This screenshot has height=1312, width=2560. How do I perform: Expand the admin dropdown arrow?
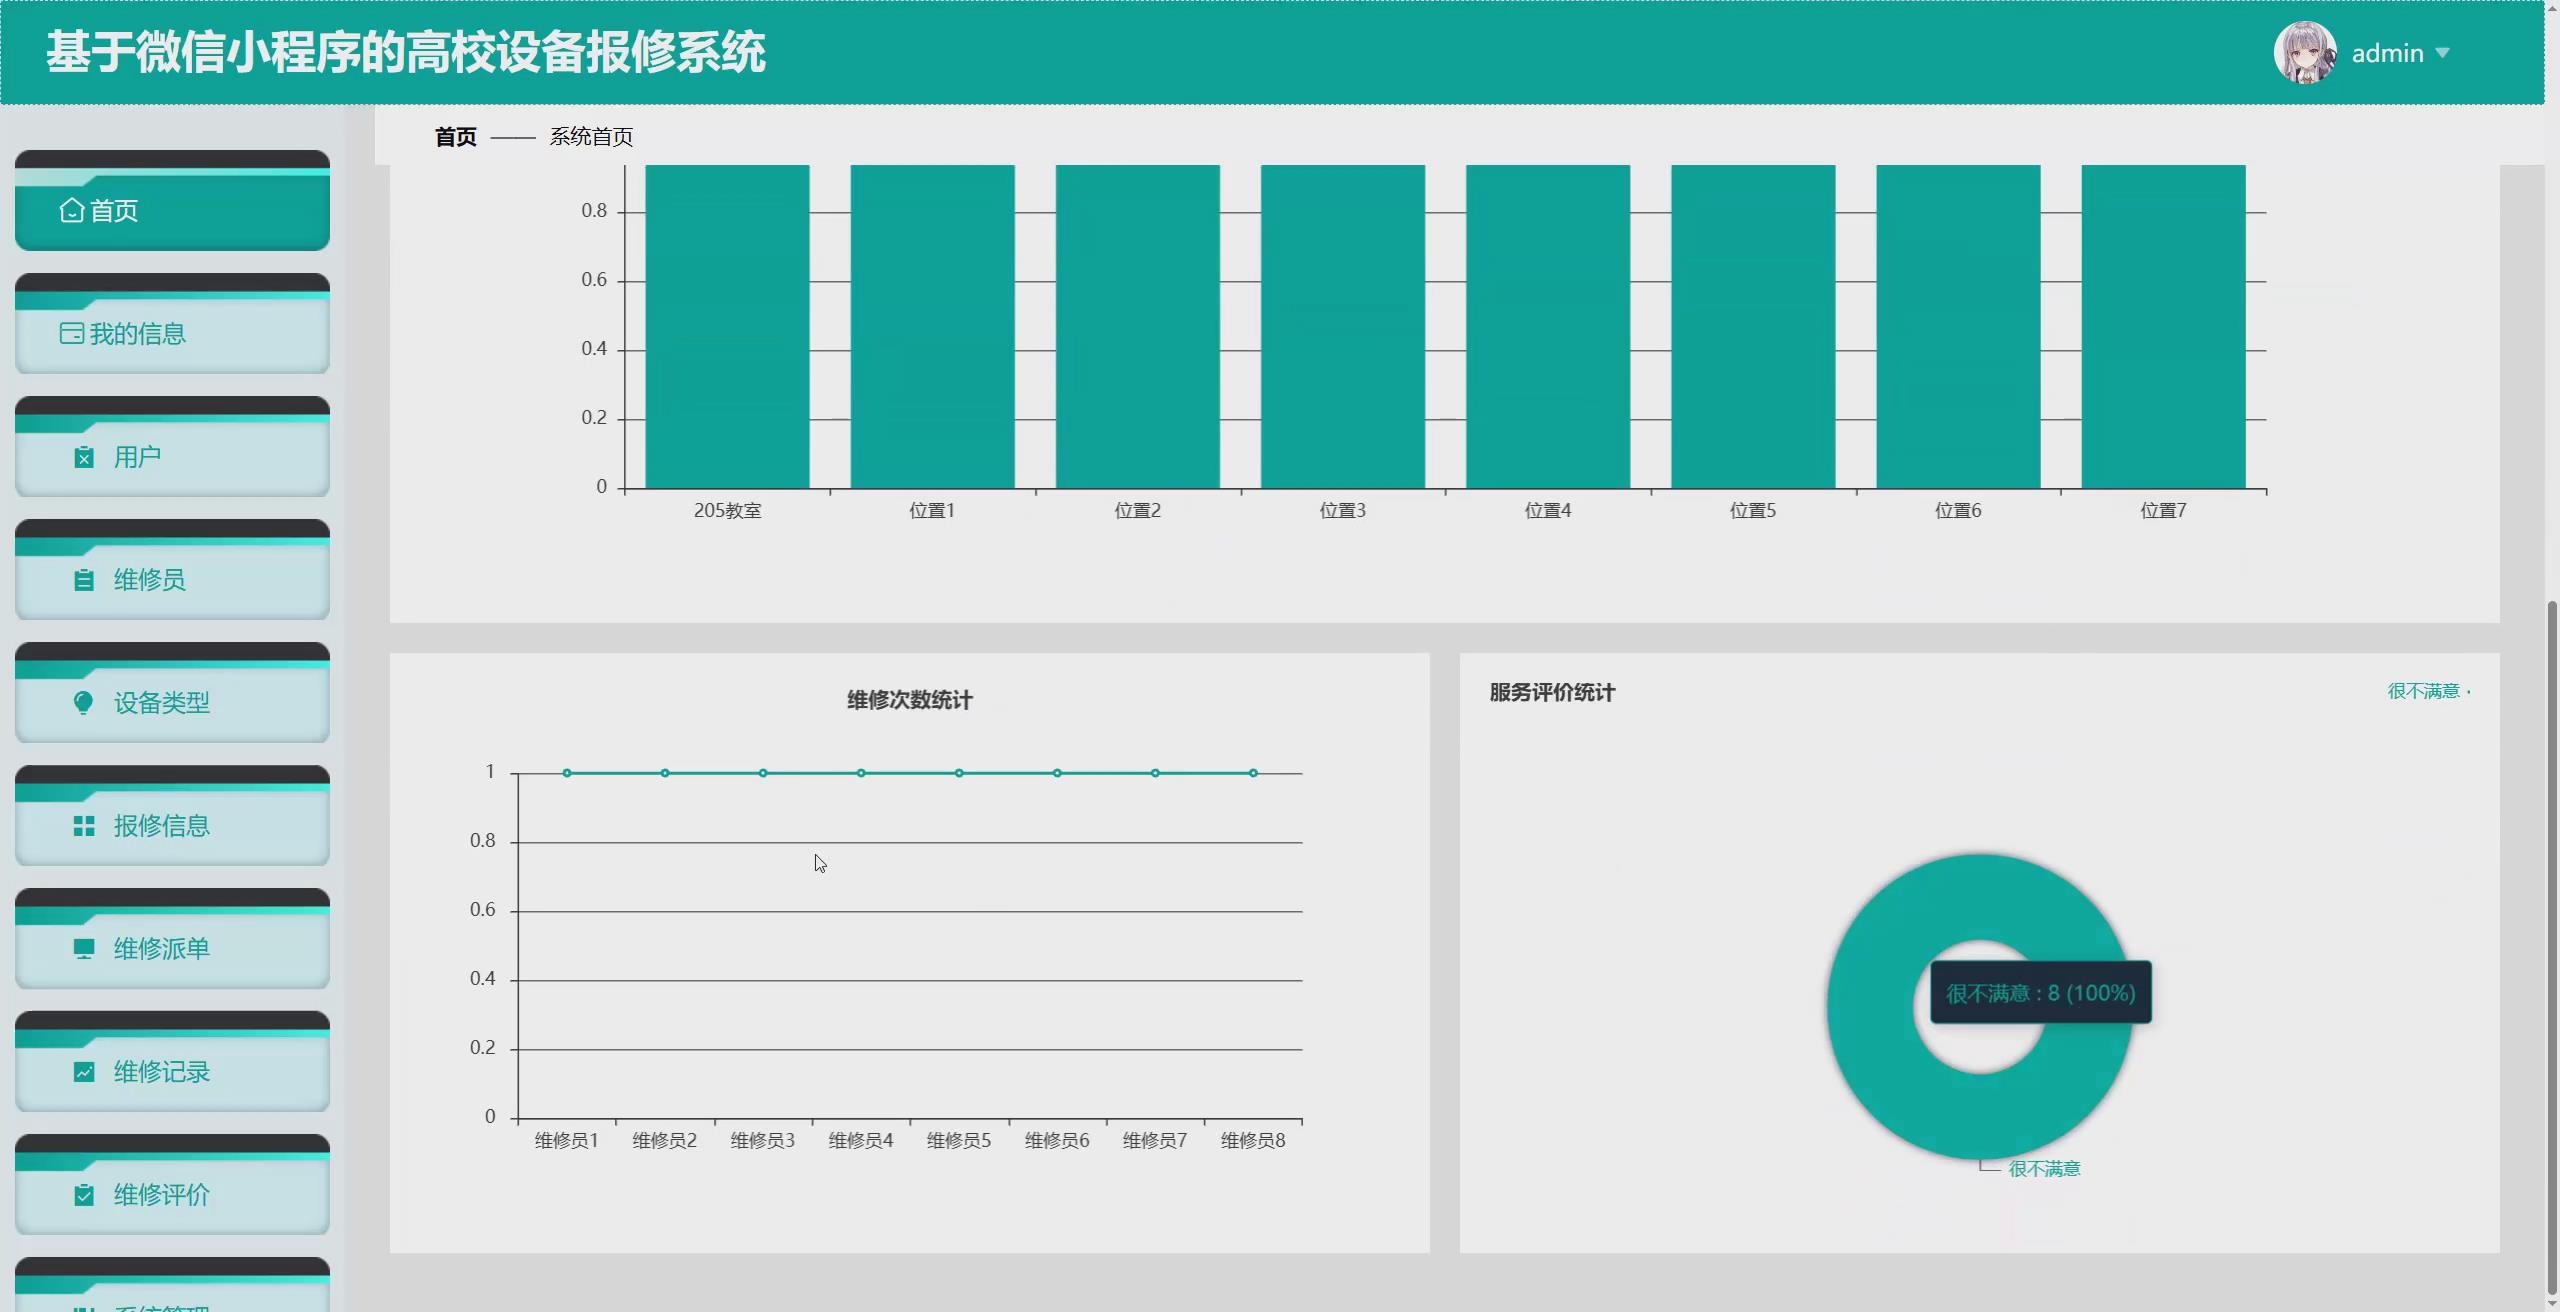pyautogui.click(x=2443, y=53)
